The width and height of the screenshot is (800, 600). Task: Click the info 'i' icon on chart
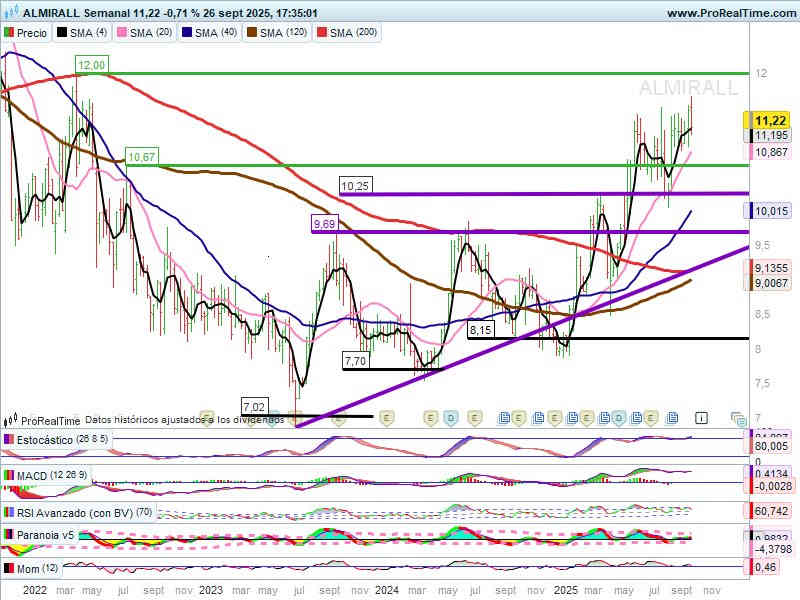(x=702, y=418)
